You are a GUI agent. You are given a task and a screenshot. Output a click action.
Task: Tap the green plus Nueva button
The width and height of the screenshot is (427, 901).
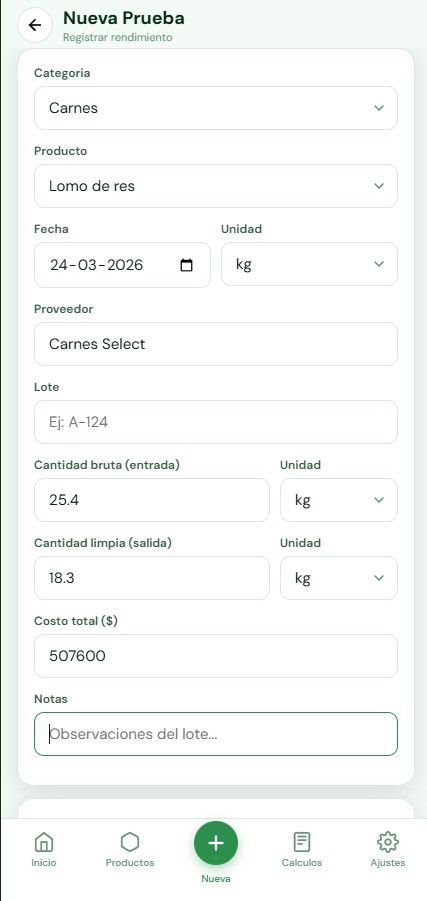tap(216, 843)
